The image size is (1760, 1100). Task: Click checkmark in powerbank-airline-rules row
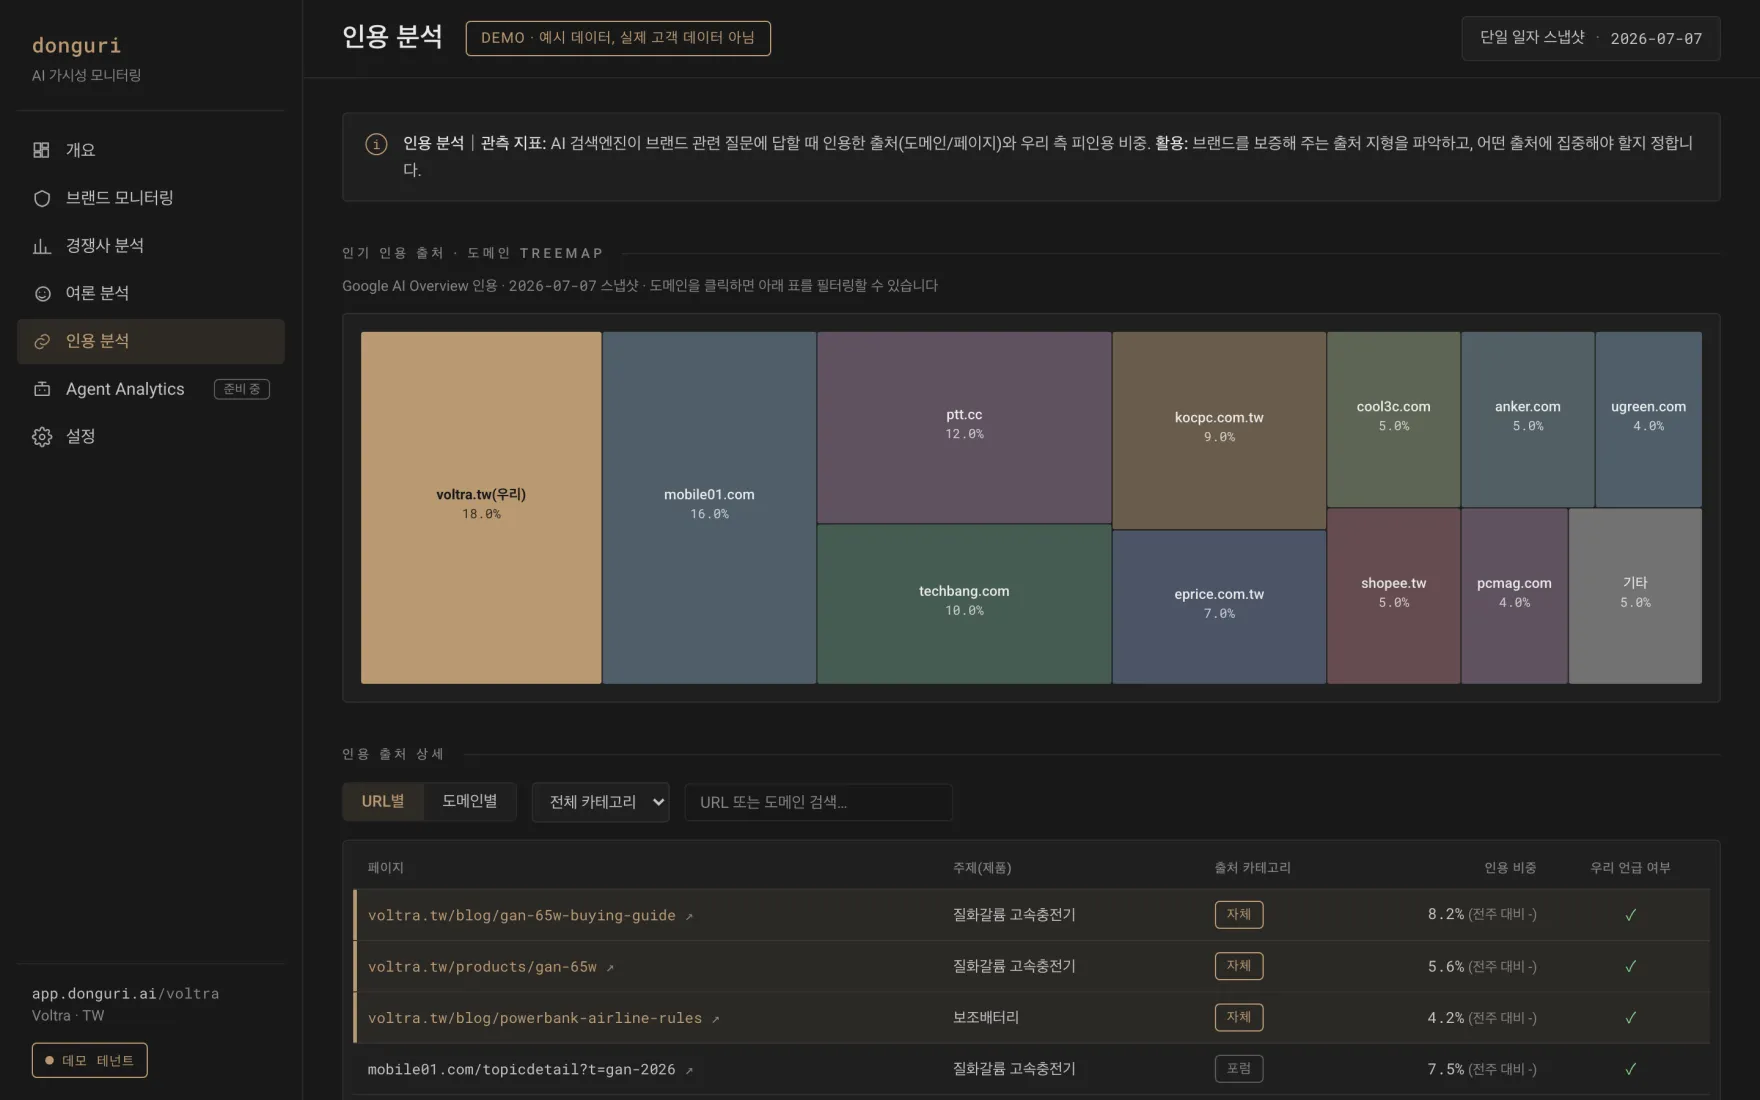(x=1630, y=1018)
